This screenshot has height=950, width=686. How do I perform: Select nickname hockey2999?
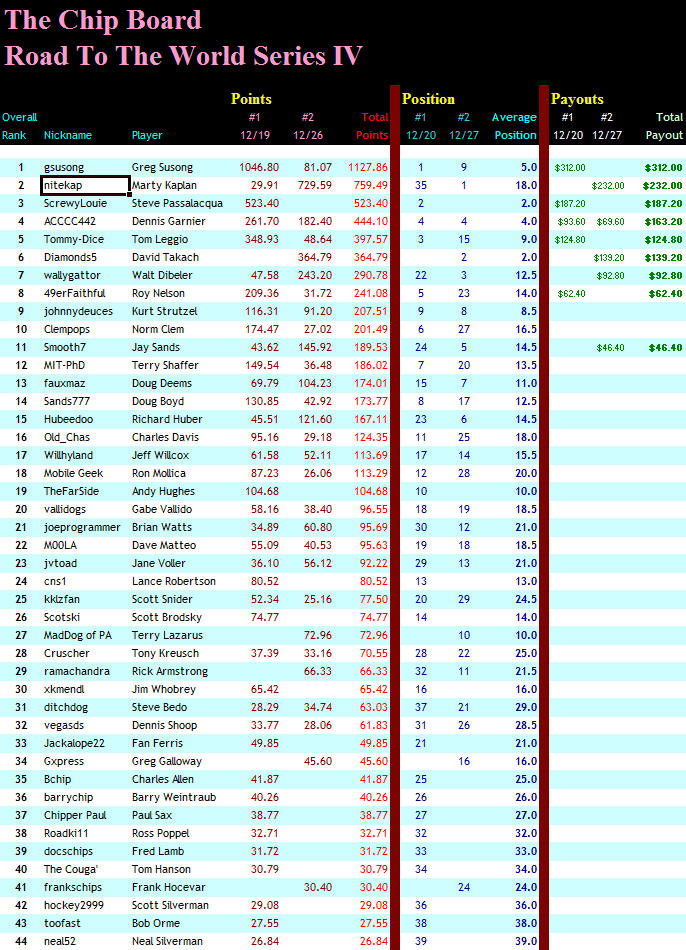[x=73, y=905]
